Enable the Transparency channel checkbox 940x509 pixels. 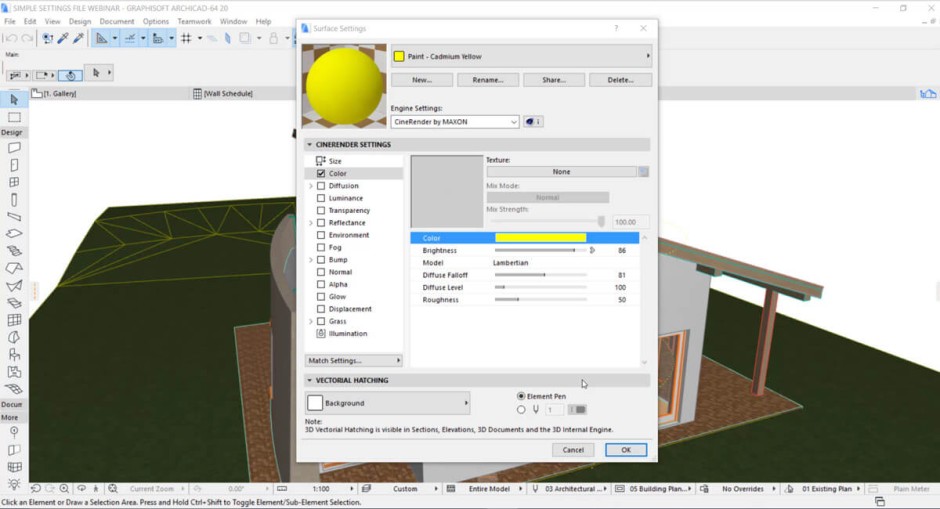click(x=321, y=210)
